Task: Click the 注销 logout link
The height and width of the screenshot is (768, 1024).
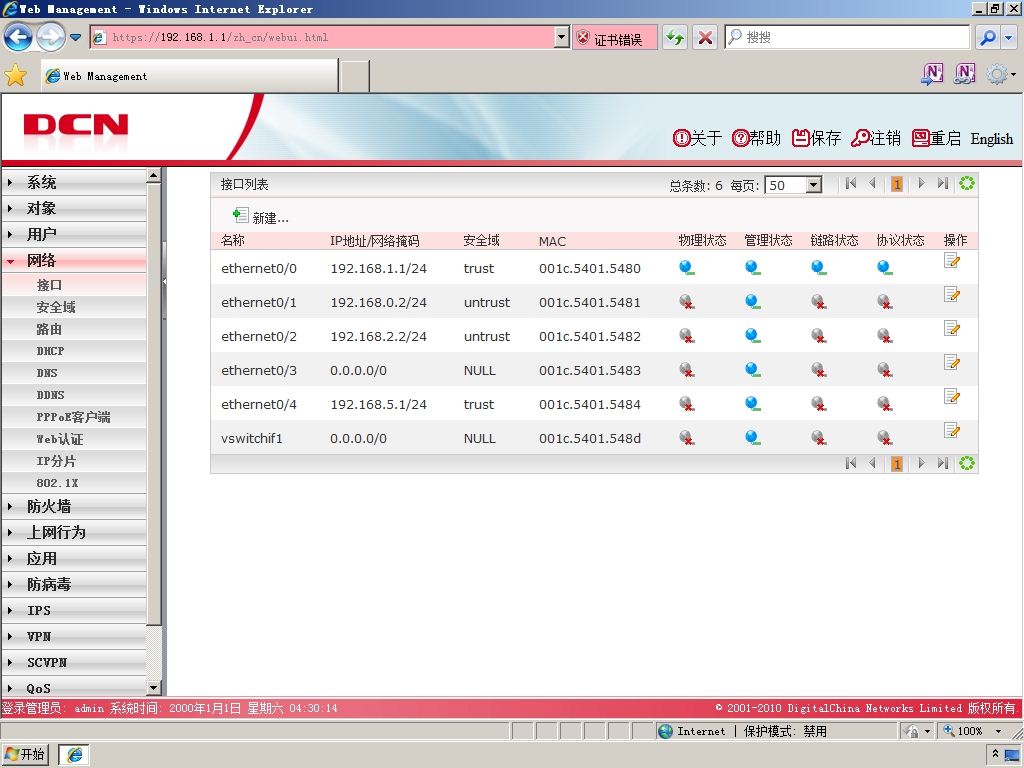Action: pyautogui.click(x=876, y=138)
